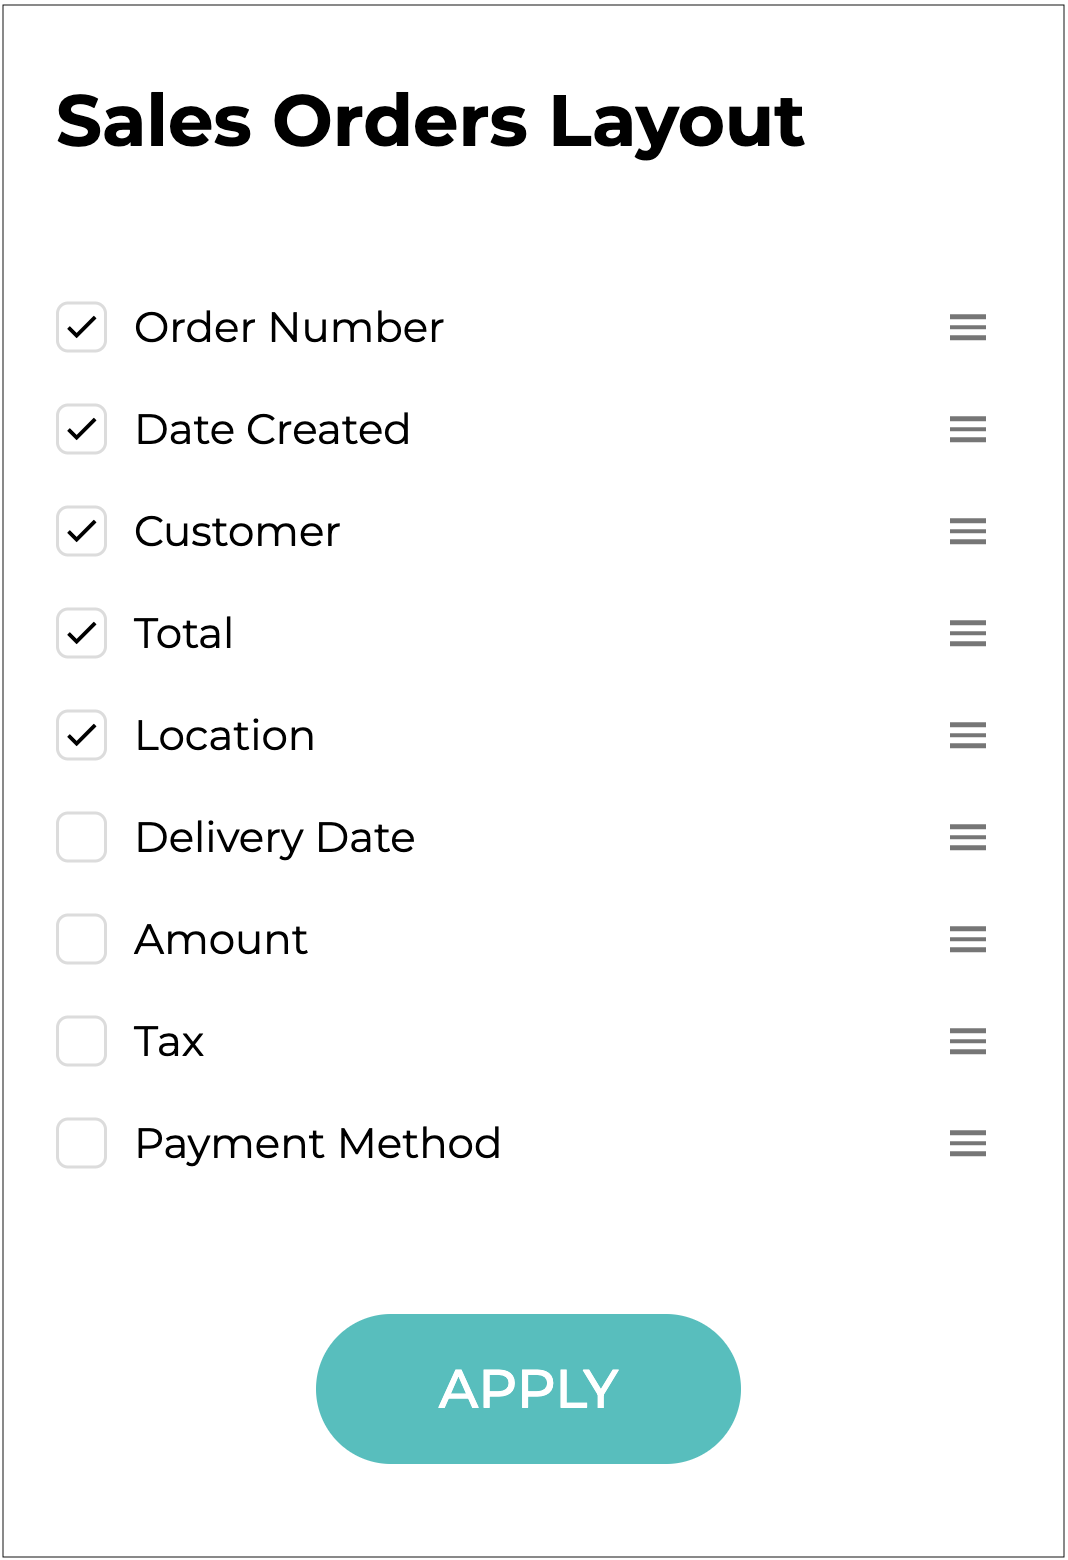Screen dimensions: 1068x1560
Task: Deselect the Total column checkbox
Action: click(x=81, y=633)
